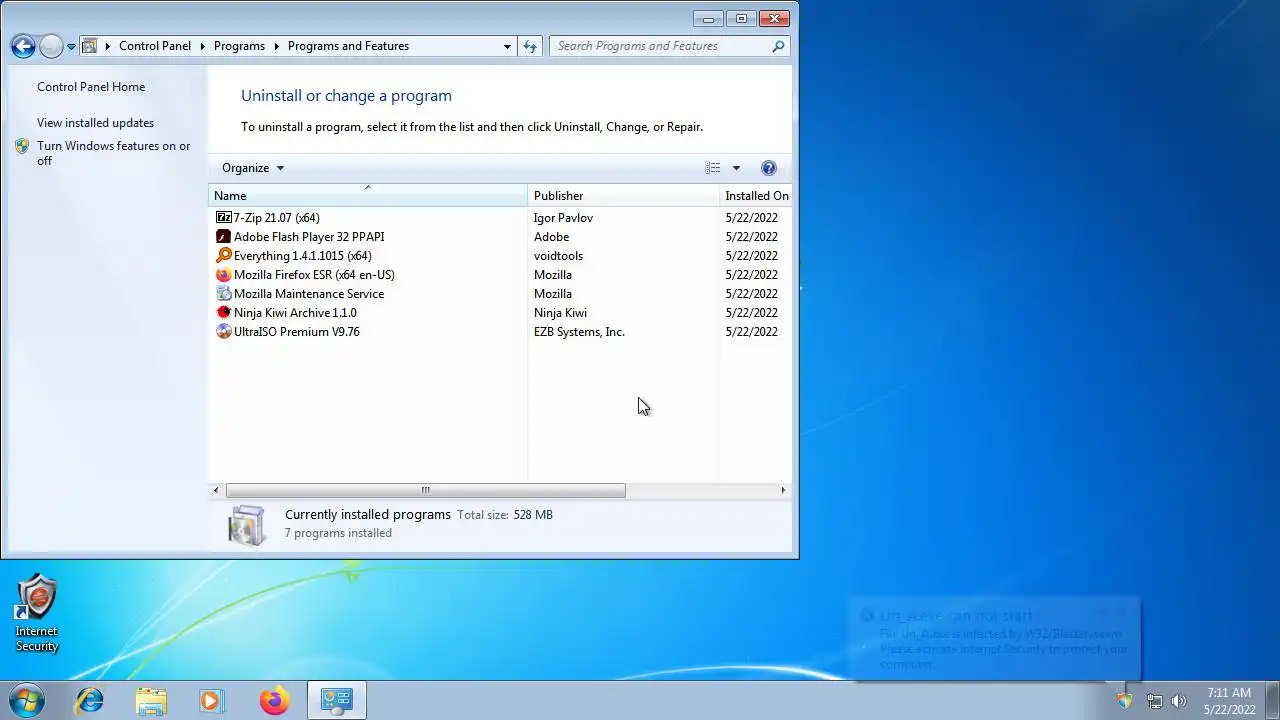Select Everything 1.4.1.1015 (x64)
The width and height of the screenshot is (1280, 720).
[500, 255]
